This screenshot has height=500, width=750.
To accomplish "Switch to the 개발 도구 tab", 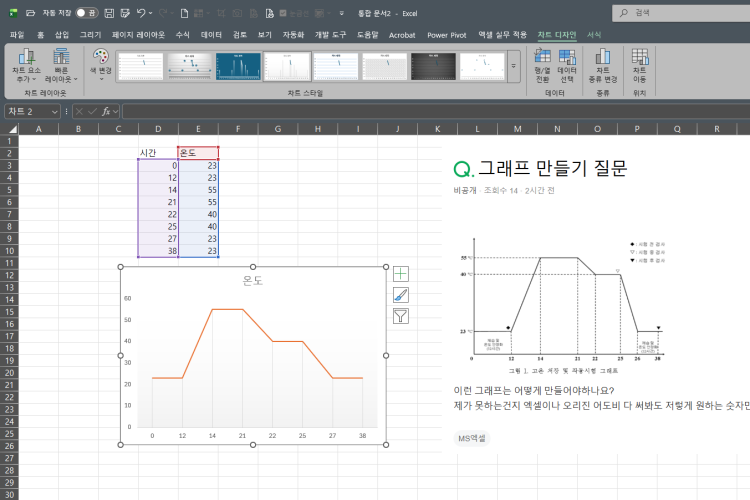I will [330, 35].
